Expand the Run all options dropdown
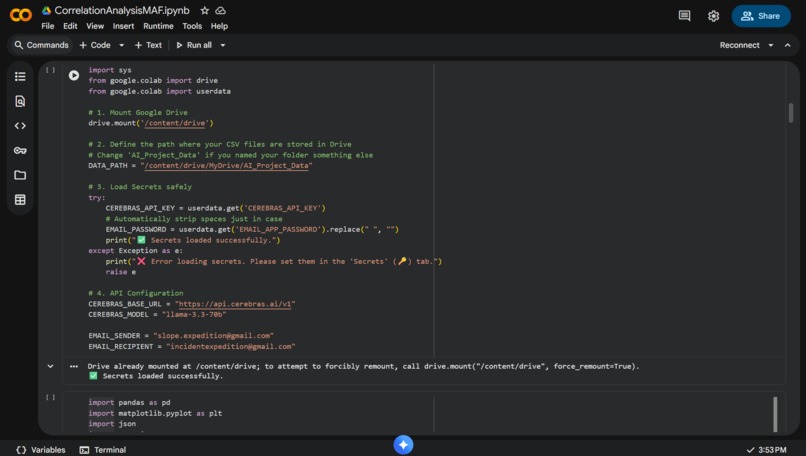 click(x=223, y=45)
